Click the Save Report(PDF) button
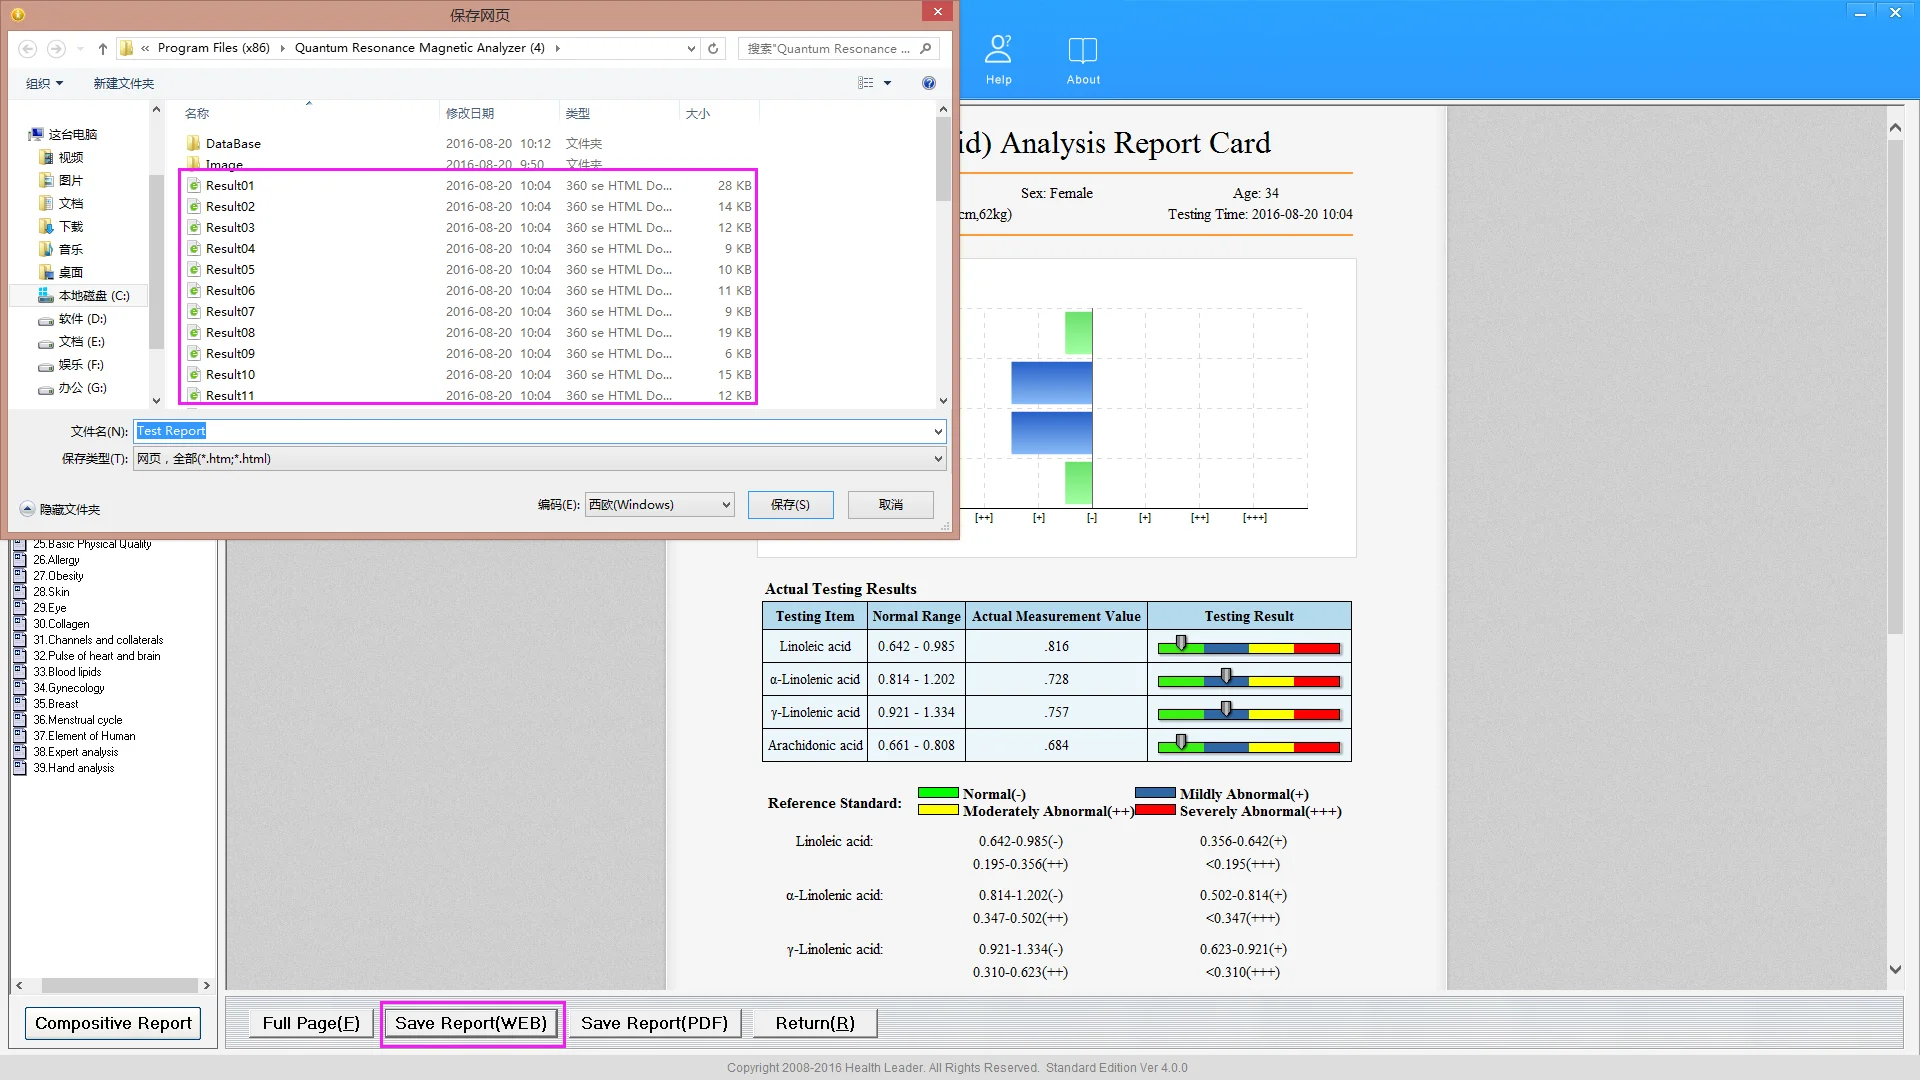Viewport: 1920px width, 1080px height. click(654, 1023)
